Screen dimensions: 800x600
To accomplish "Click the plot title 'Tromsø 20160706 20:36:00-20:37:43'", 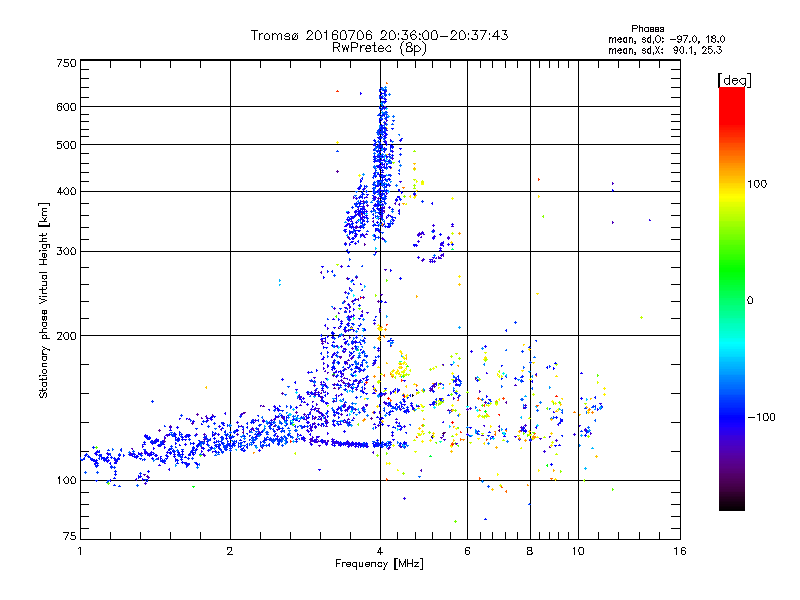I will [x=379, y=35].
